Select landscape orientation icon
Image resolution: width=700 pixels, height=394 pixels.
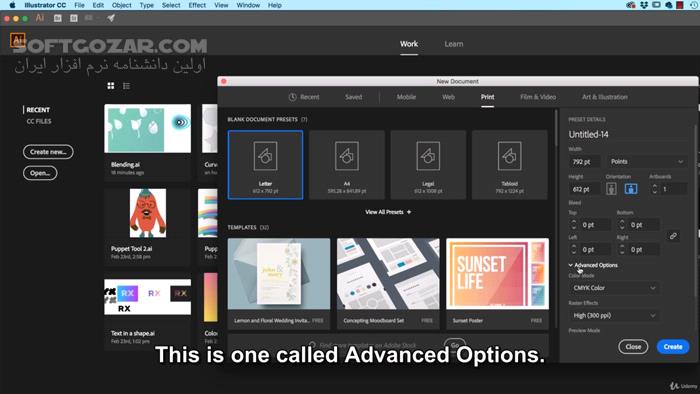(631, 189)
